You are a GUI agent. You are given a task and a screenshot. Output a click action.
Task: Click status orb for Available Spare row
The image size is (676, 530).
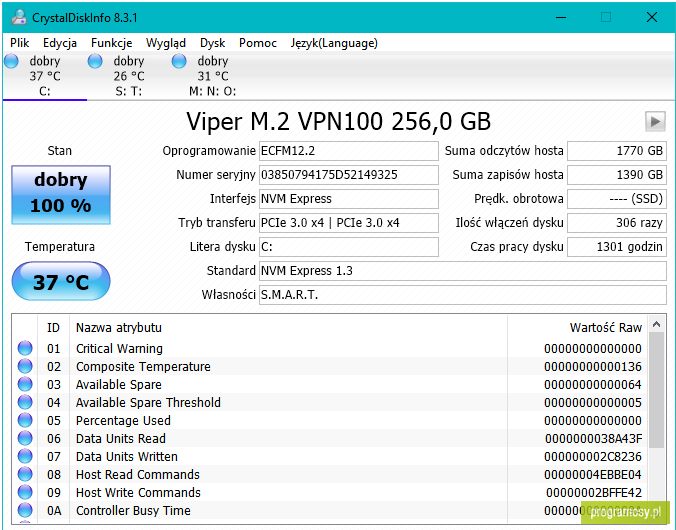(25, 384)
